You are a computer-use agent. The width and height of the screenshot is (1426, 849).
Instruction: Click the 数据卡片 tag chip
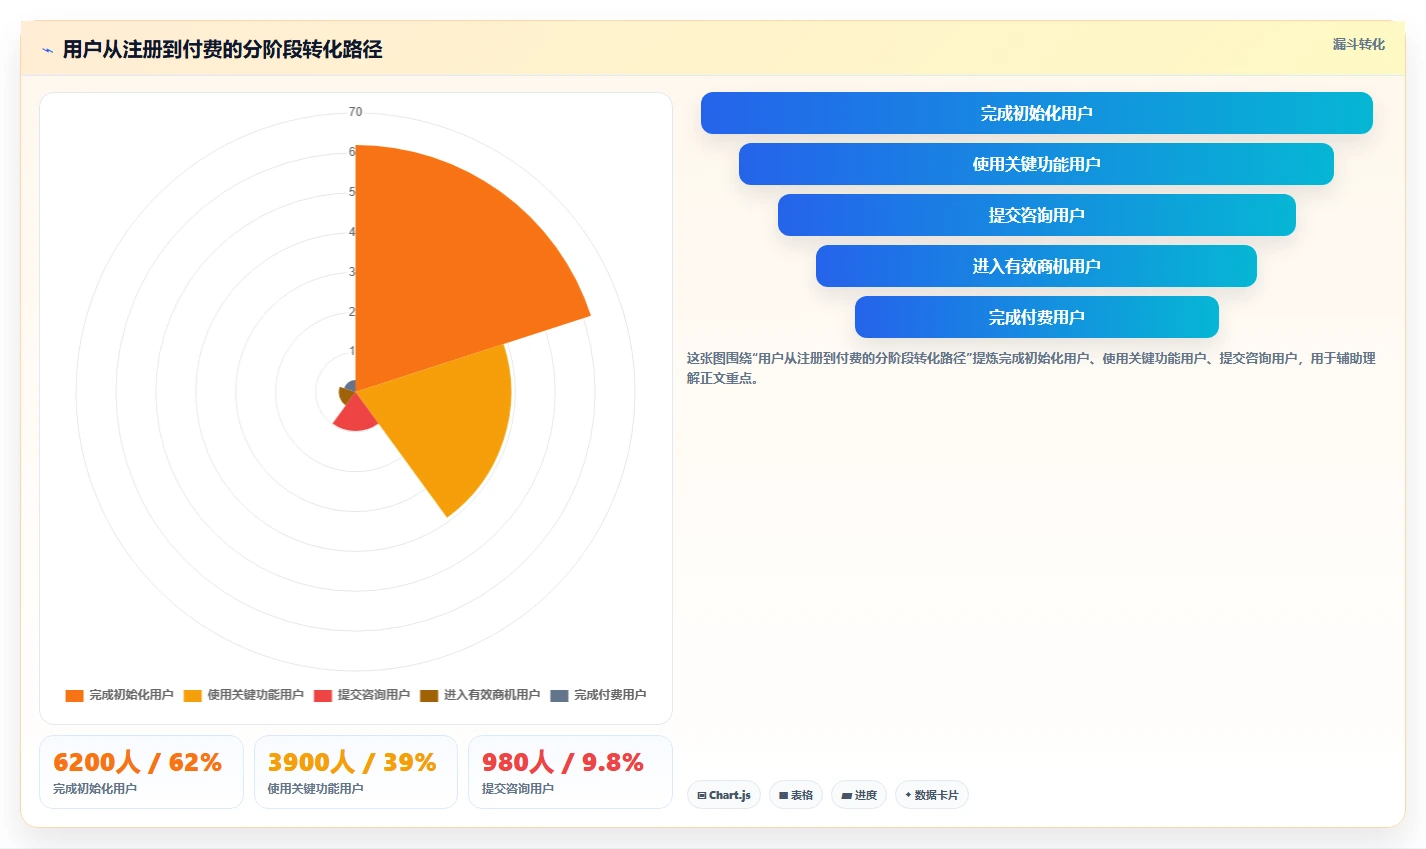pyautogui.click(x=932, y=795)
